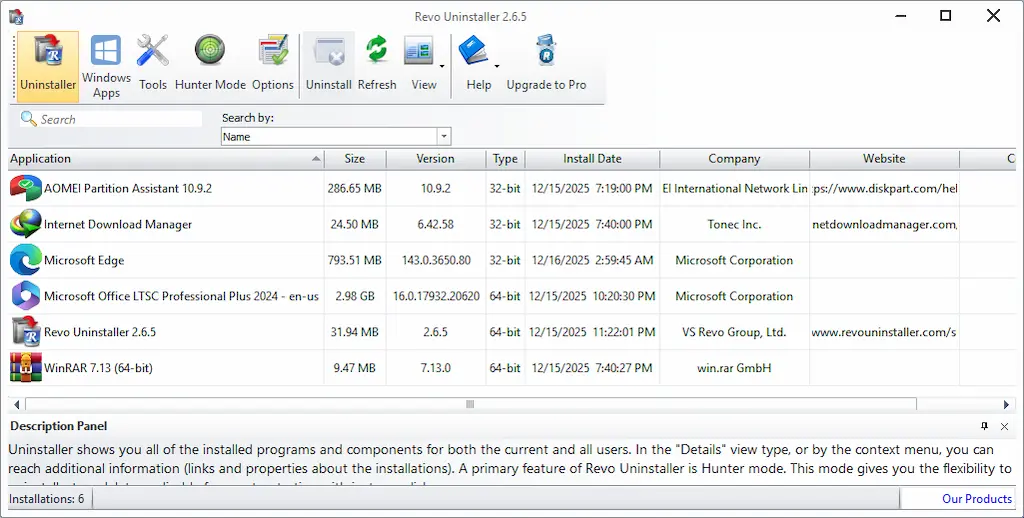Sort by the Version column header
This screenshot has height=518, width=1024.
[436, 159]
